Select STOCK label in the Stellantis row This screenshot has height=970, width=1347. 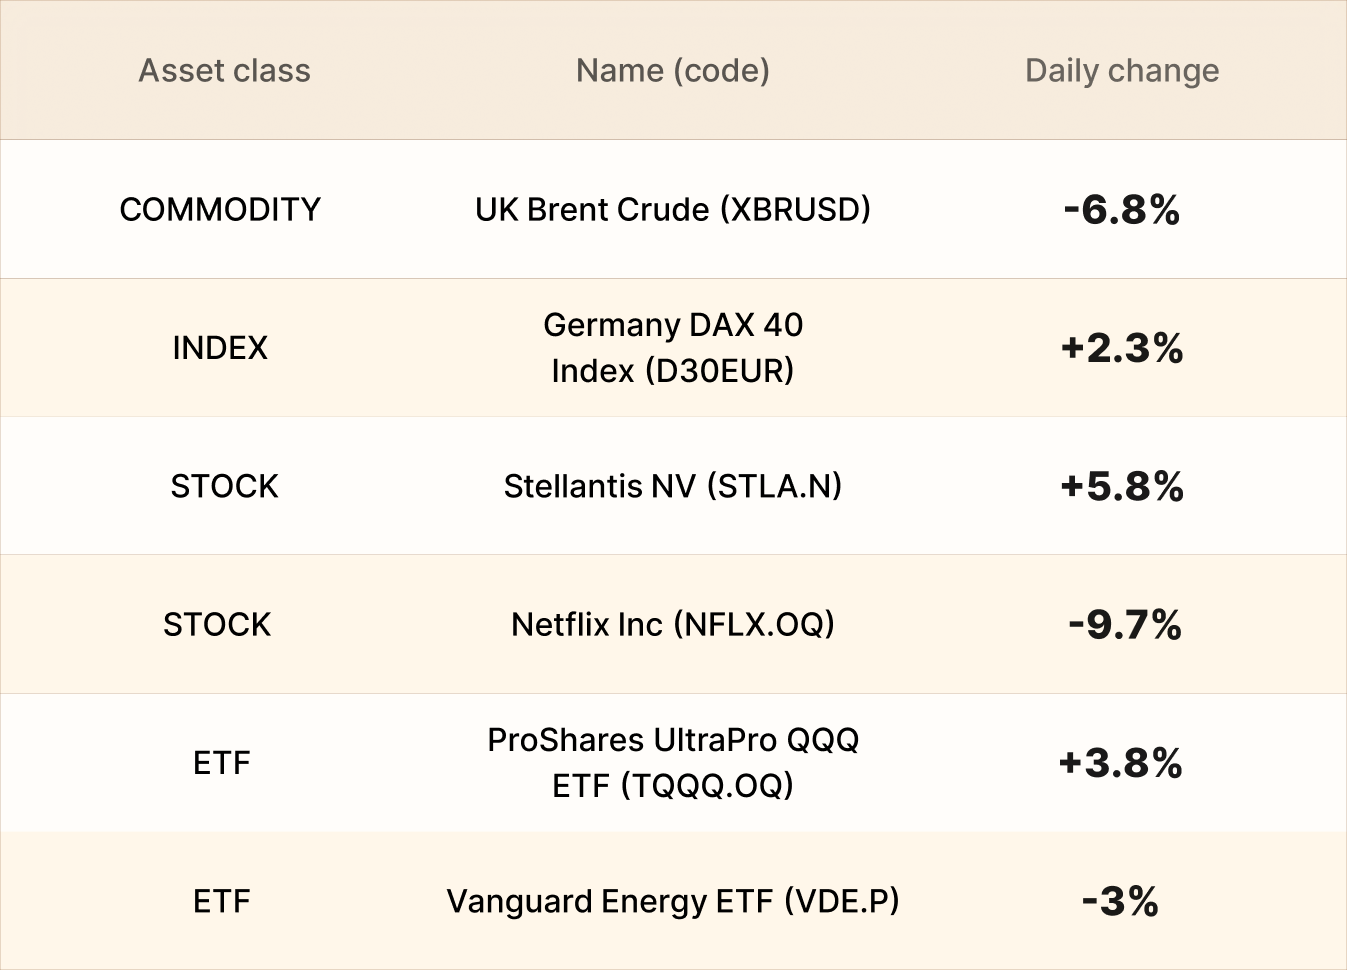click(224, 487)
